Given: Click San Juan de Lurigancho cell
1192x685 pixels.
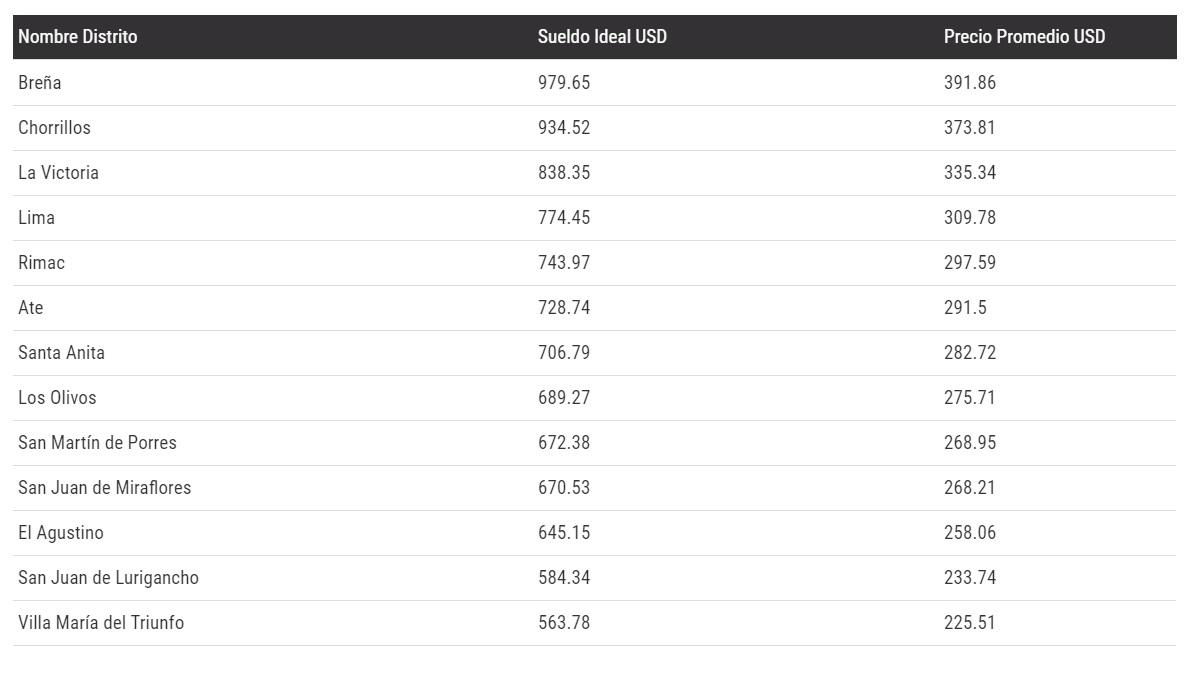Looking at the screenshot, I should click(108, 578).
